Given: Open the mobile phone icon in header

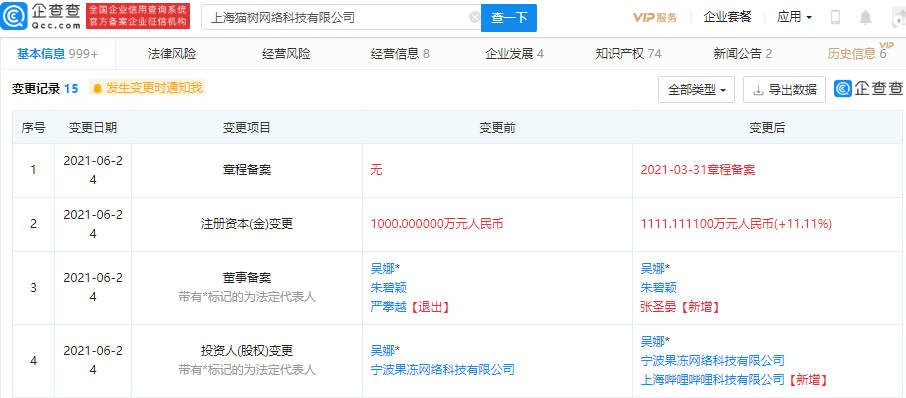Looking at the screenshot, I should coord(835,17).
